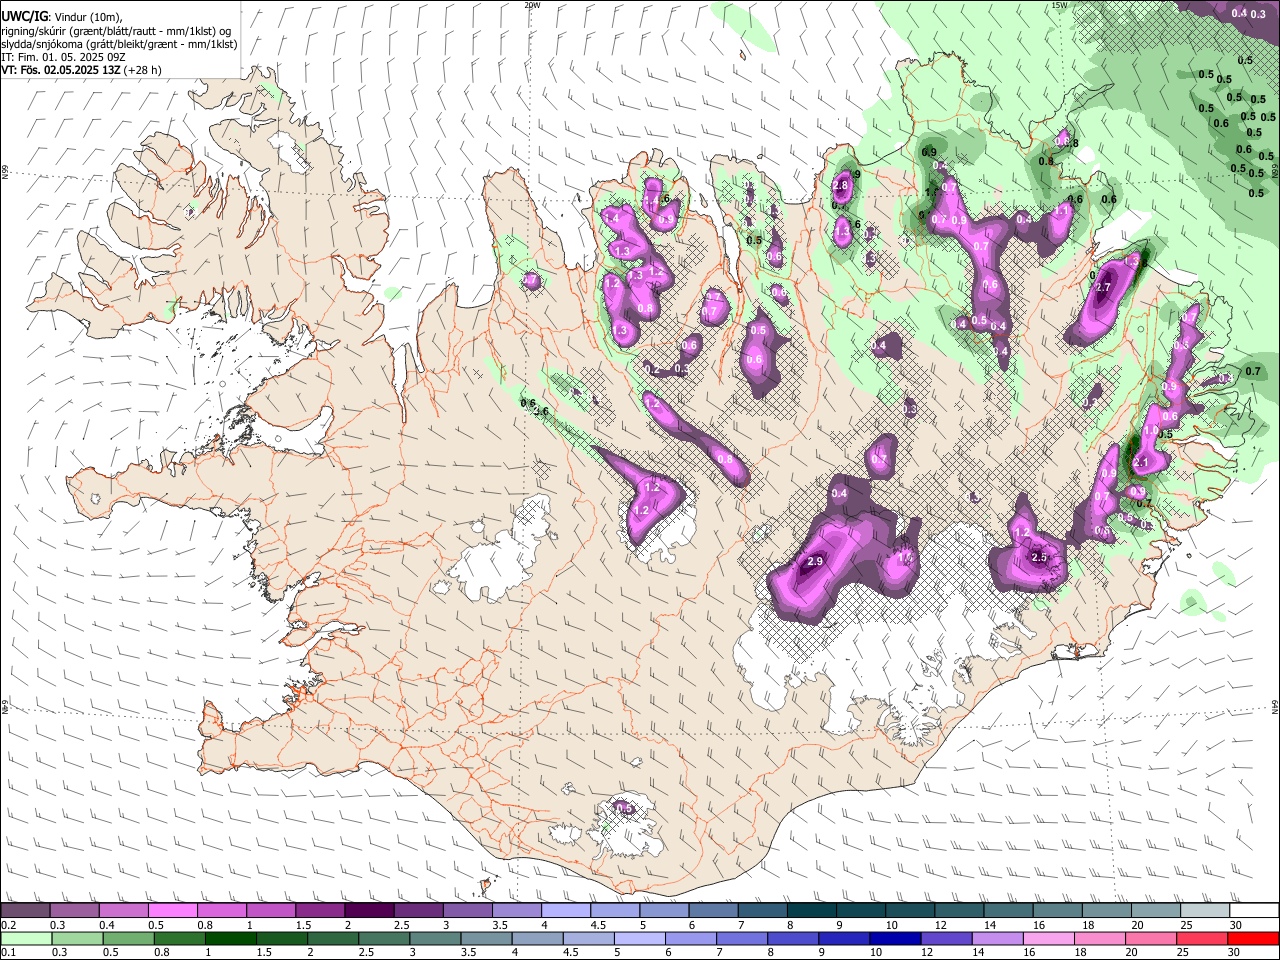This screenshot has height=960, width=1280.
Task: Click the 20W longitude label at the top
Action: (532, 5)
